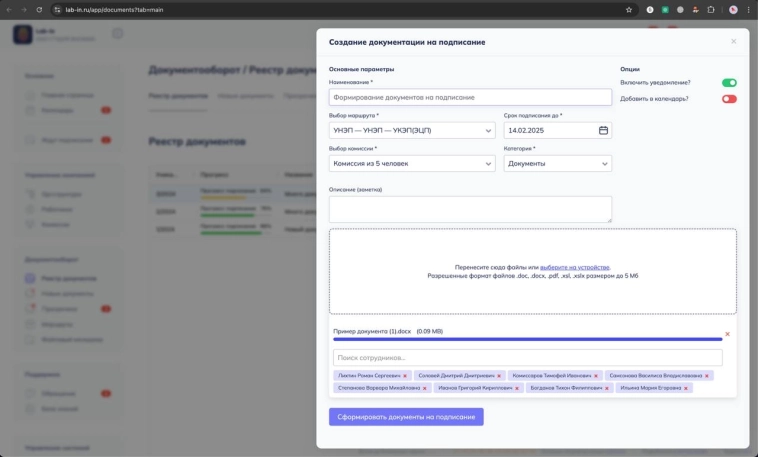
Task: Disable the Включить уведомление toggle
Action: click(729, 83)
